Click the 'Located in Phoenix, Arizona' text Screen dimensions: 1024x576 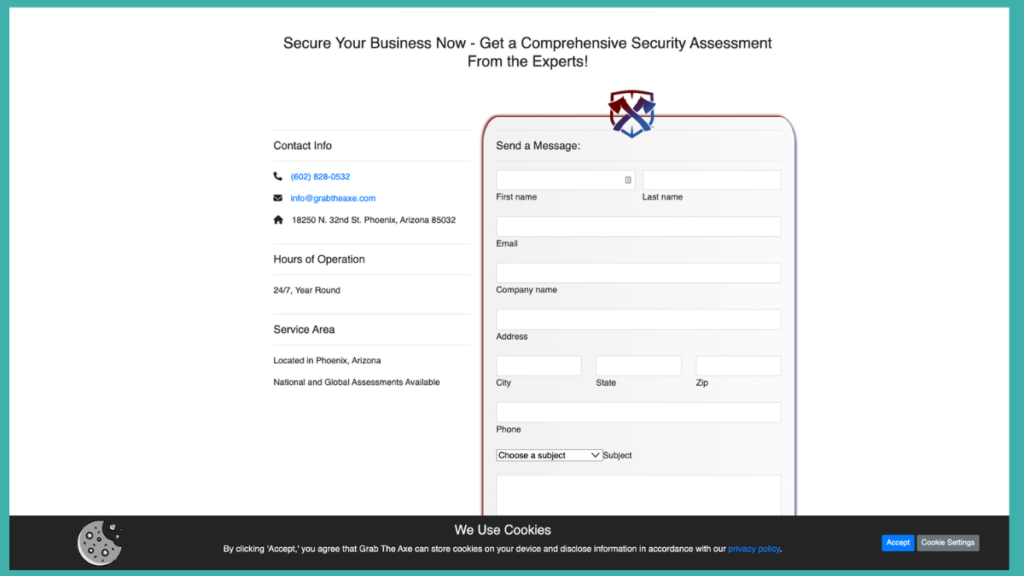point(327,360)
